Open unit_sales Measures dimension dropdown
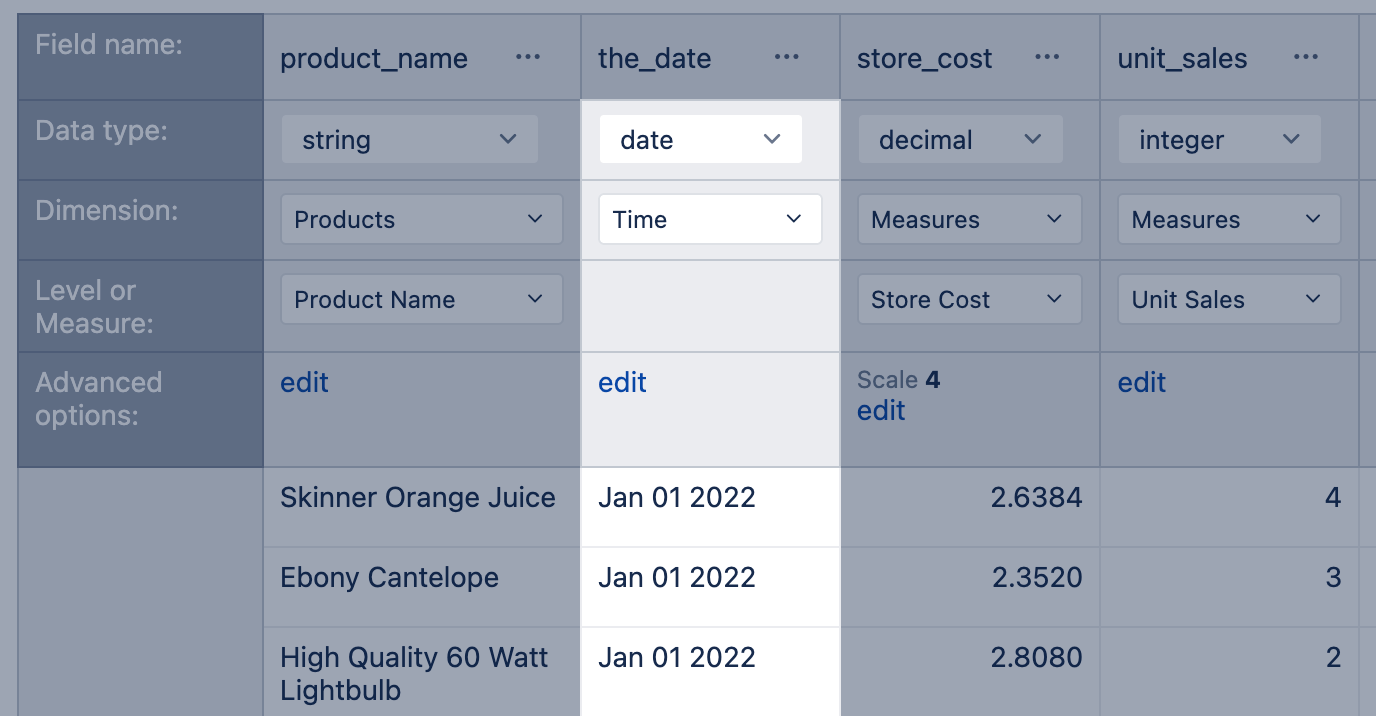The height and width of the screenshot is (716, 1376). point(1228,220)
